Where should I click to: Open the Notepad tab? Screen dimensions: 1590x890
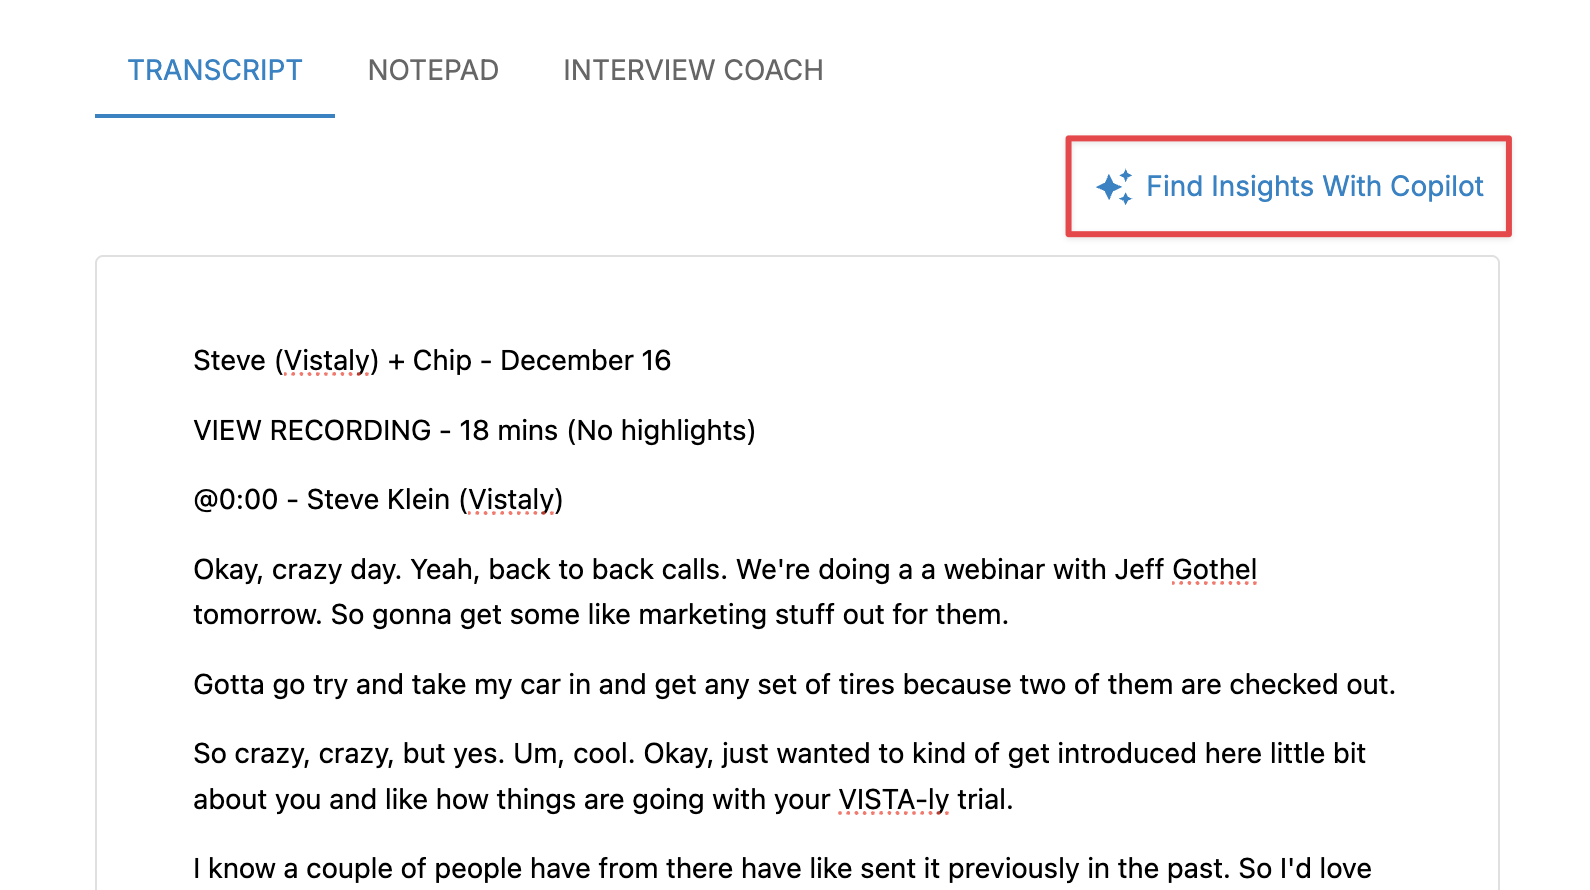(433, 70)
